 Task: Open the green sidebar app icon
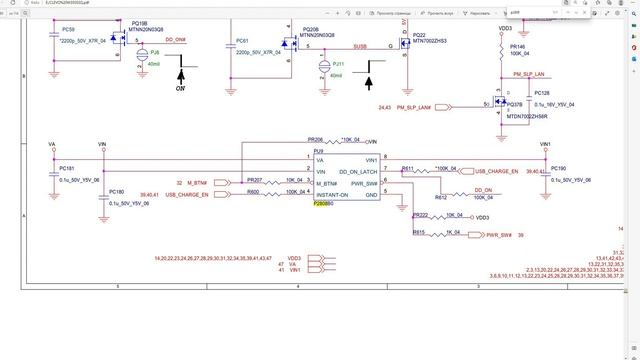point(634,25)
